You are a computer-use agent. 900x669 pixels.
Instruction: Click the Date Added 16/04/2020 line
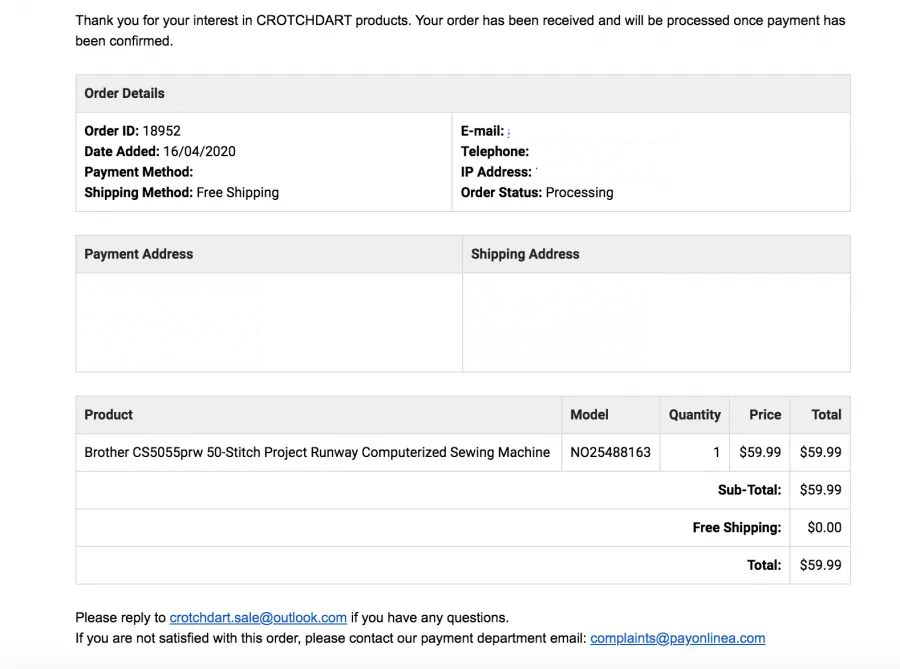point(160,151)
